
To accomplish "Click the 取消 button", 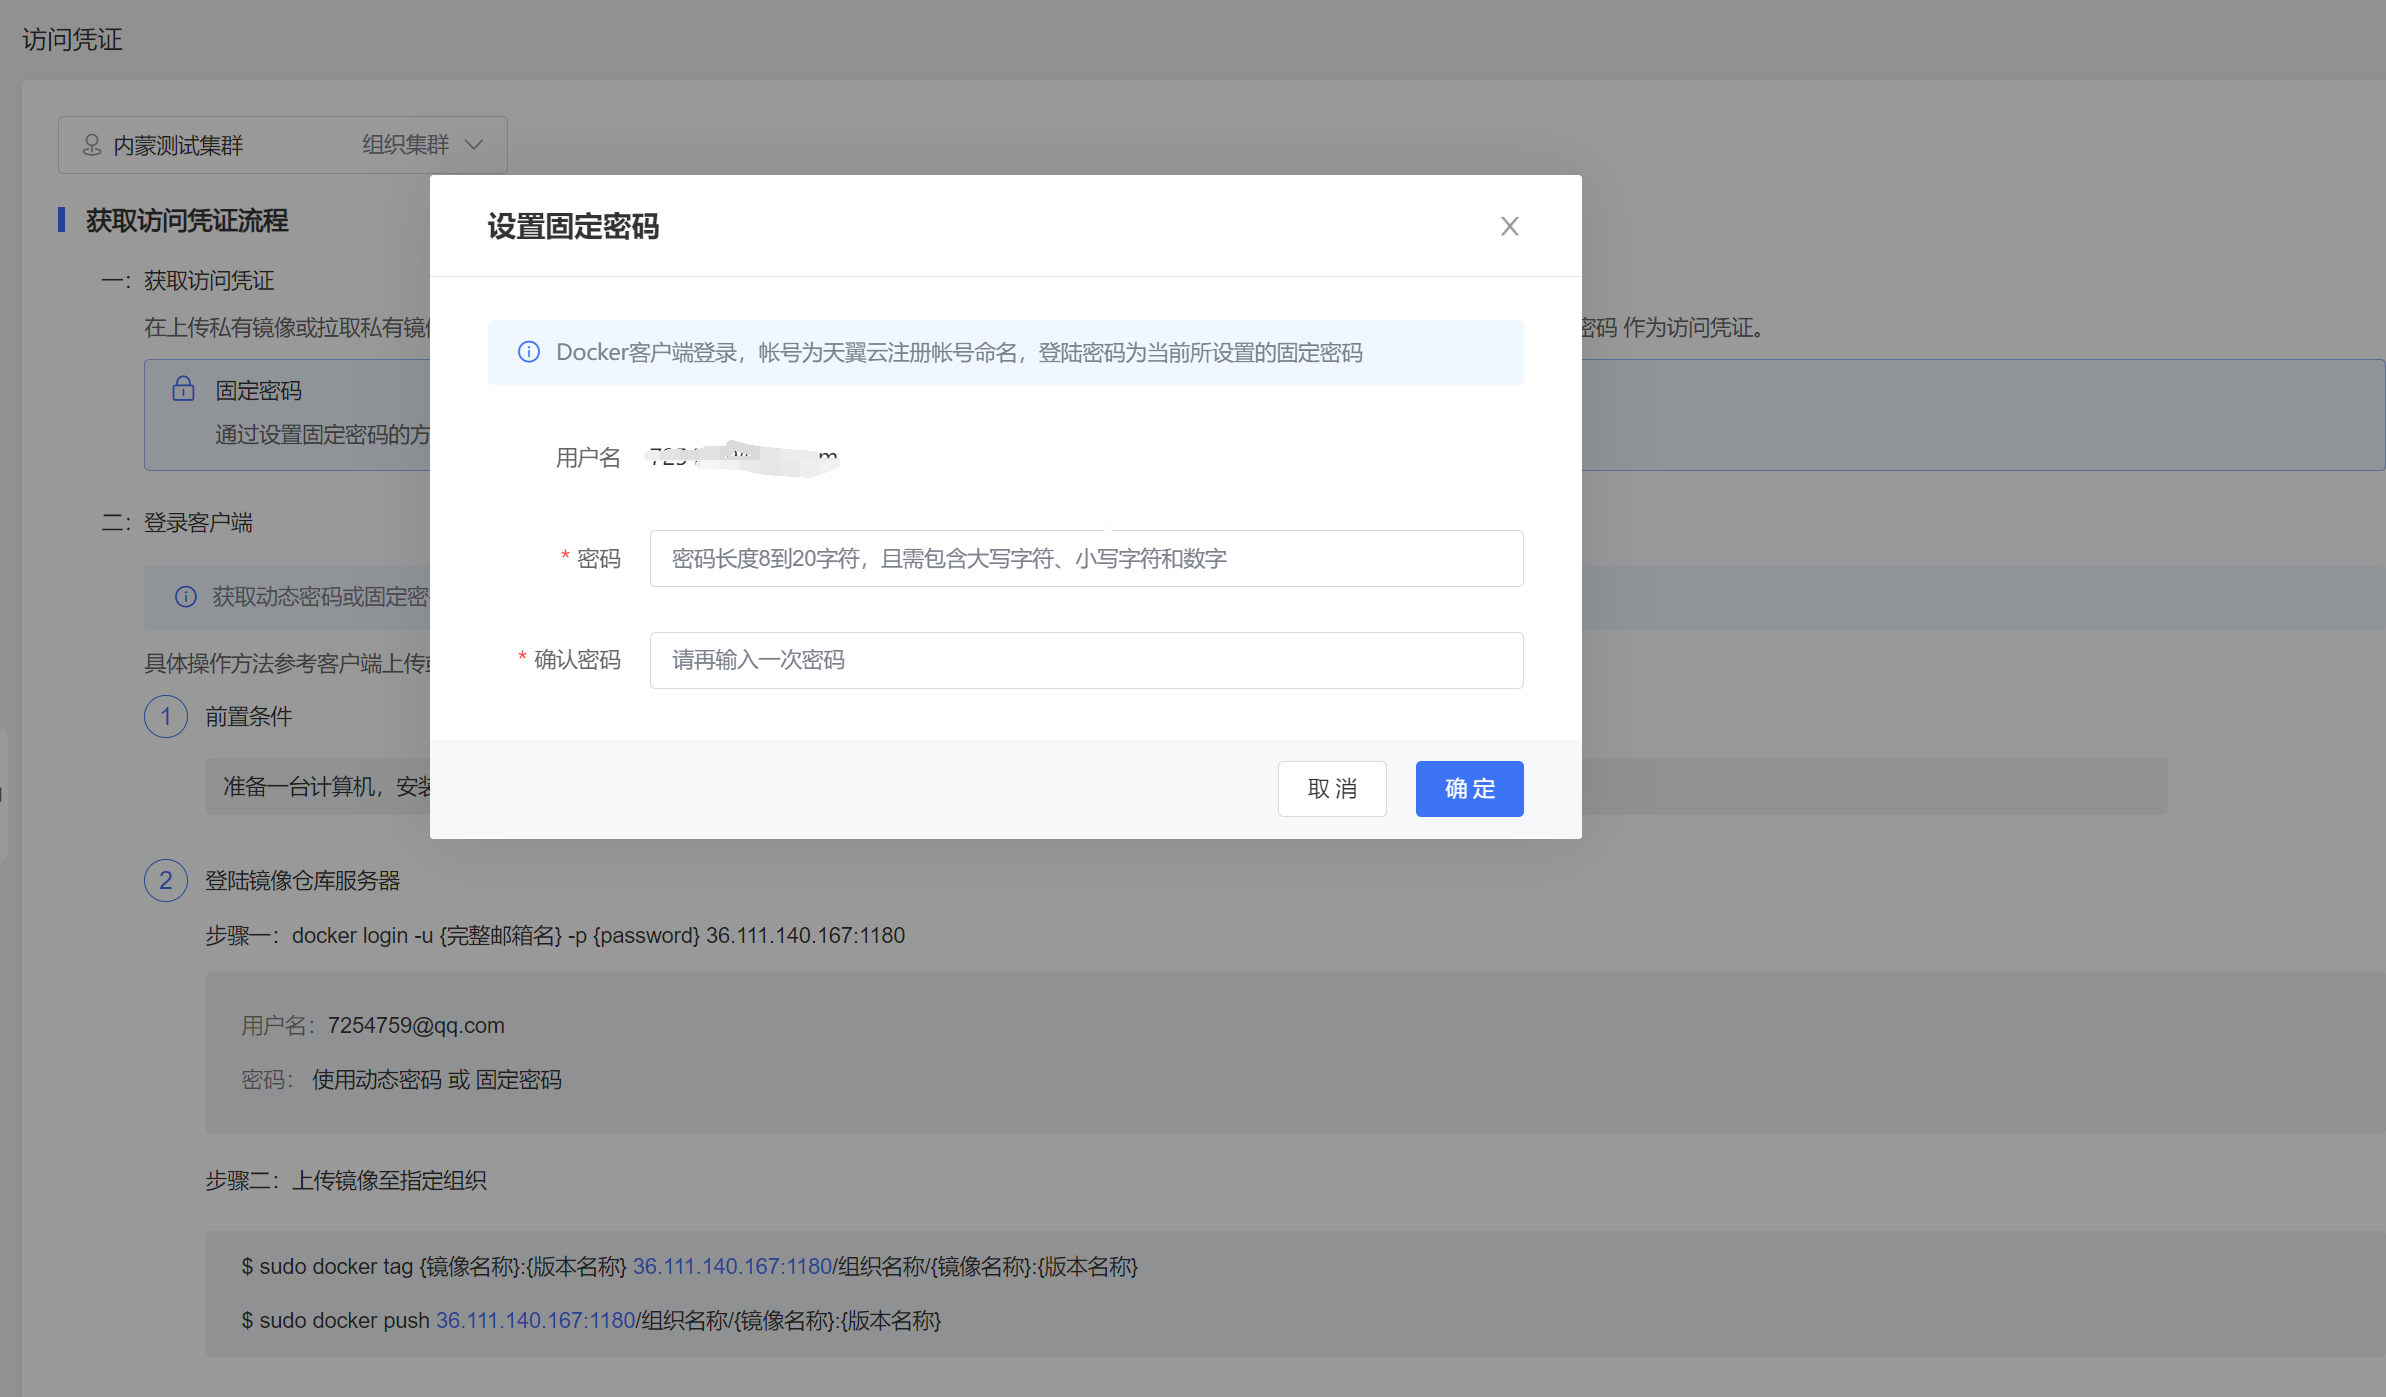I will tap(1332, 789).
